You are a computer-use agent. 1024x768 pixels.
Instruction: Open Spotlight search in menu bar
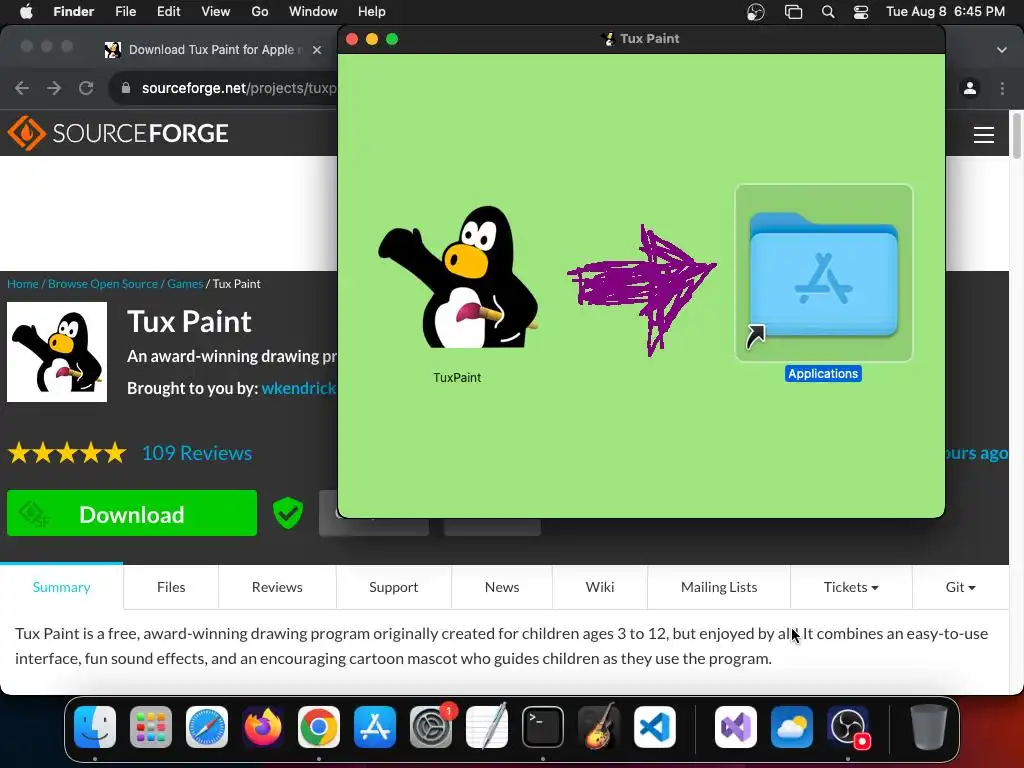click(828, 12)
